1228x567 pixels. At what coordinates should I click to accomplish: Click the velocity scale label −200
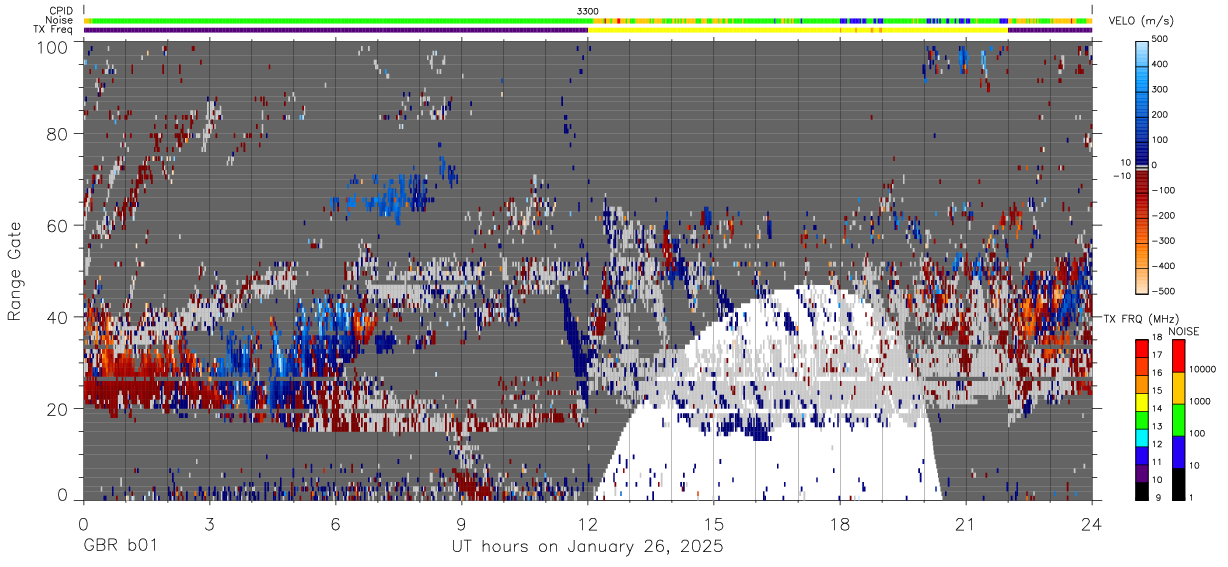click(x=1163, y=215)
